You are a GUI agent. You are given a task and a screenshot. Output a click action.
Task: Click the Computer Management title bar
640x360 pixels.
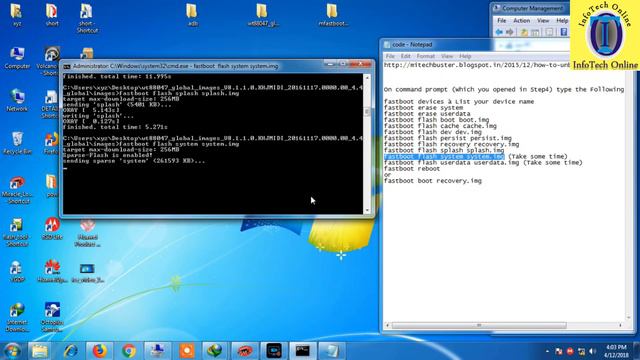[531, 8]
